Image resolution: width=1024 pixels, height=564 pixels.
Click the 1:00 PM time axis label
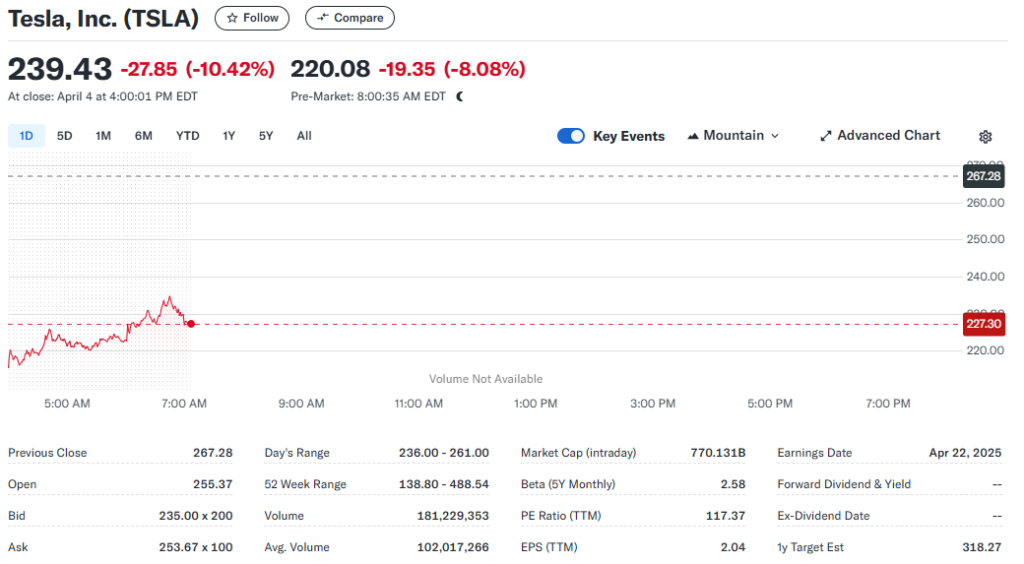pyautogui.click(x=536, y=403)
